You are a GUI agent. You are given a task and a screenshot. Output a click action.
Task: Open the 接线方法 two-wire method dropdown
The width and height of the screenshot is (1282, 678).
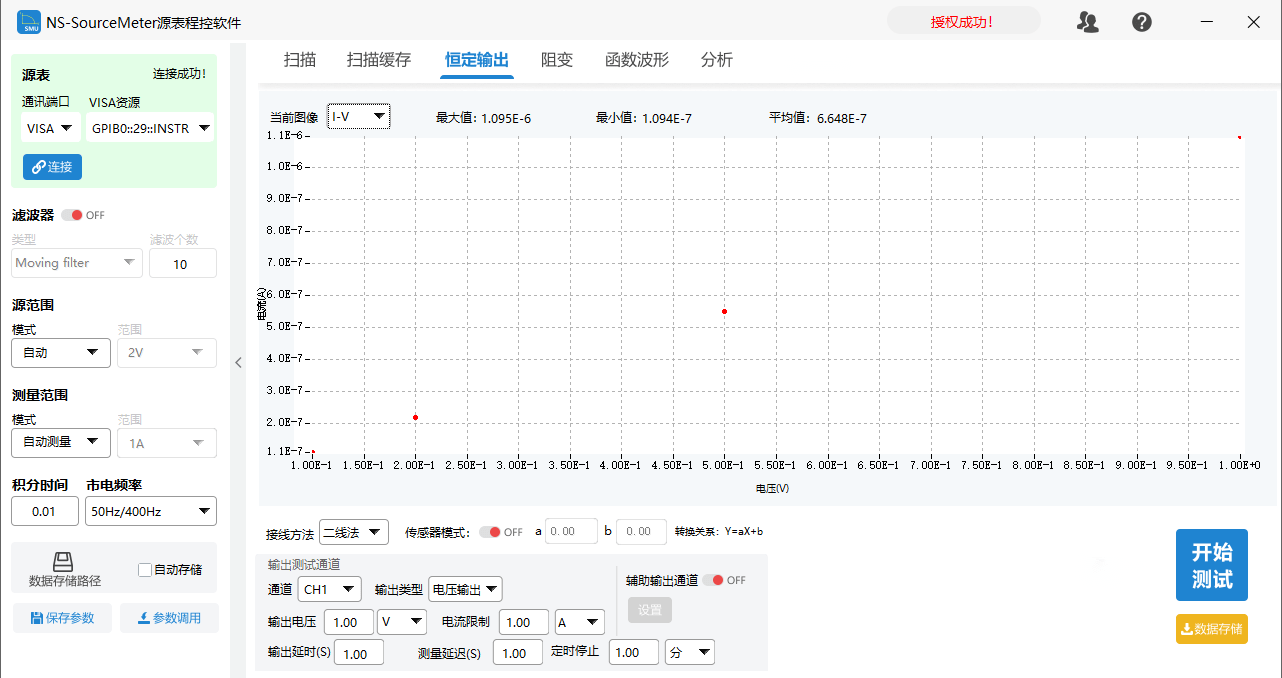point(353,531)
